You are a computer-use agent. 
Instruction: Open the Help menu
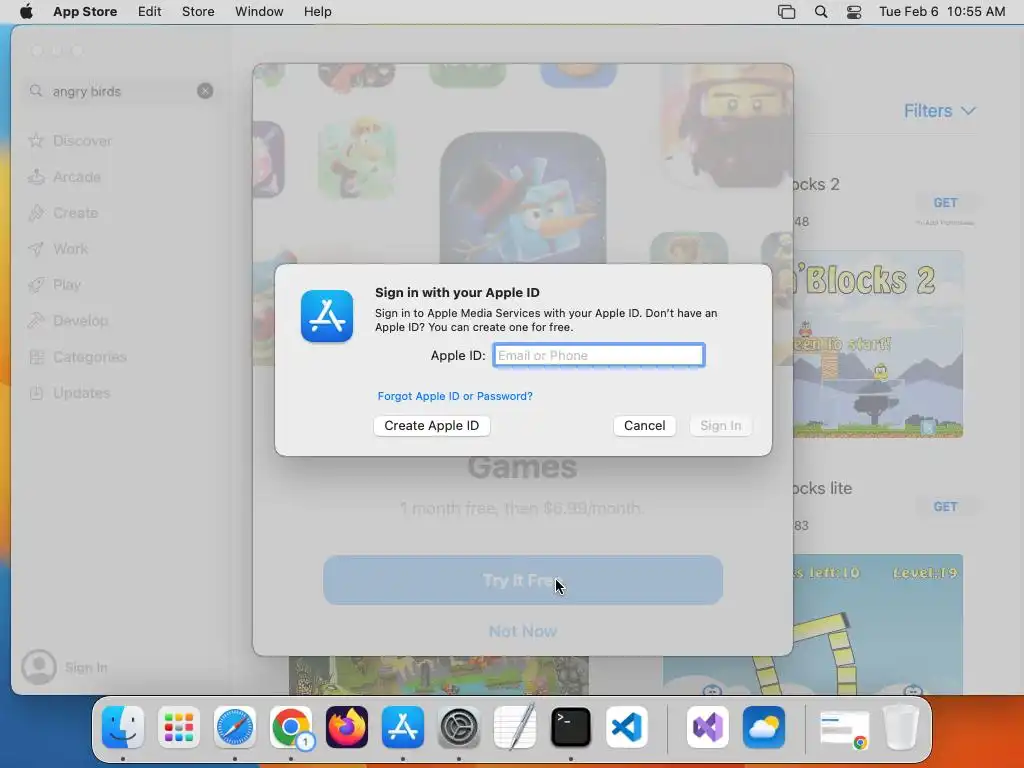(x=317, y=12)
